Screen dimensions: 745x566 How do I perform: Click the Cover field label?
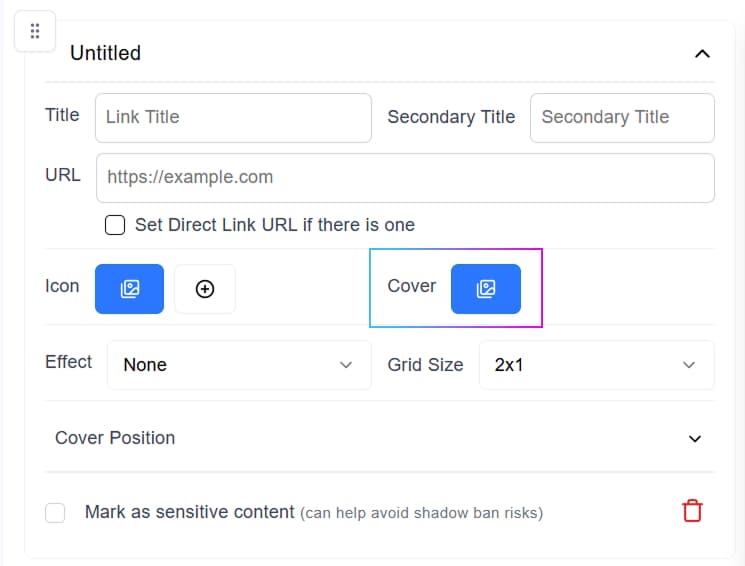pyautogui.click(x=412, y=286)
